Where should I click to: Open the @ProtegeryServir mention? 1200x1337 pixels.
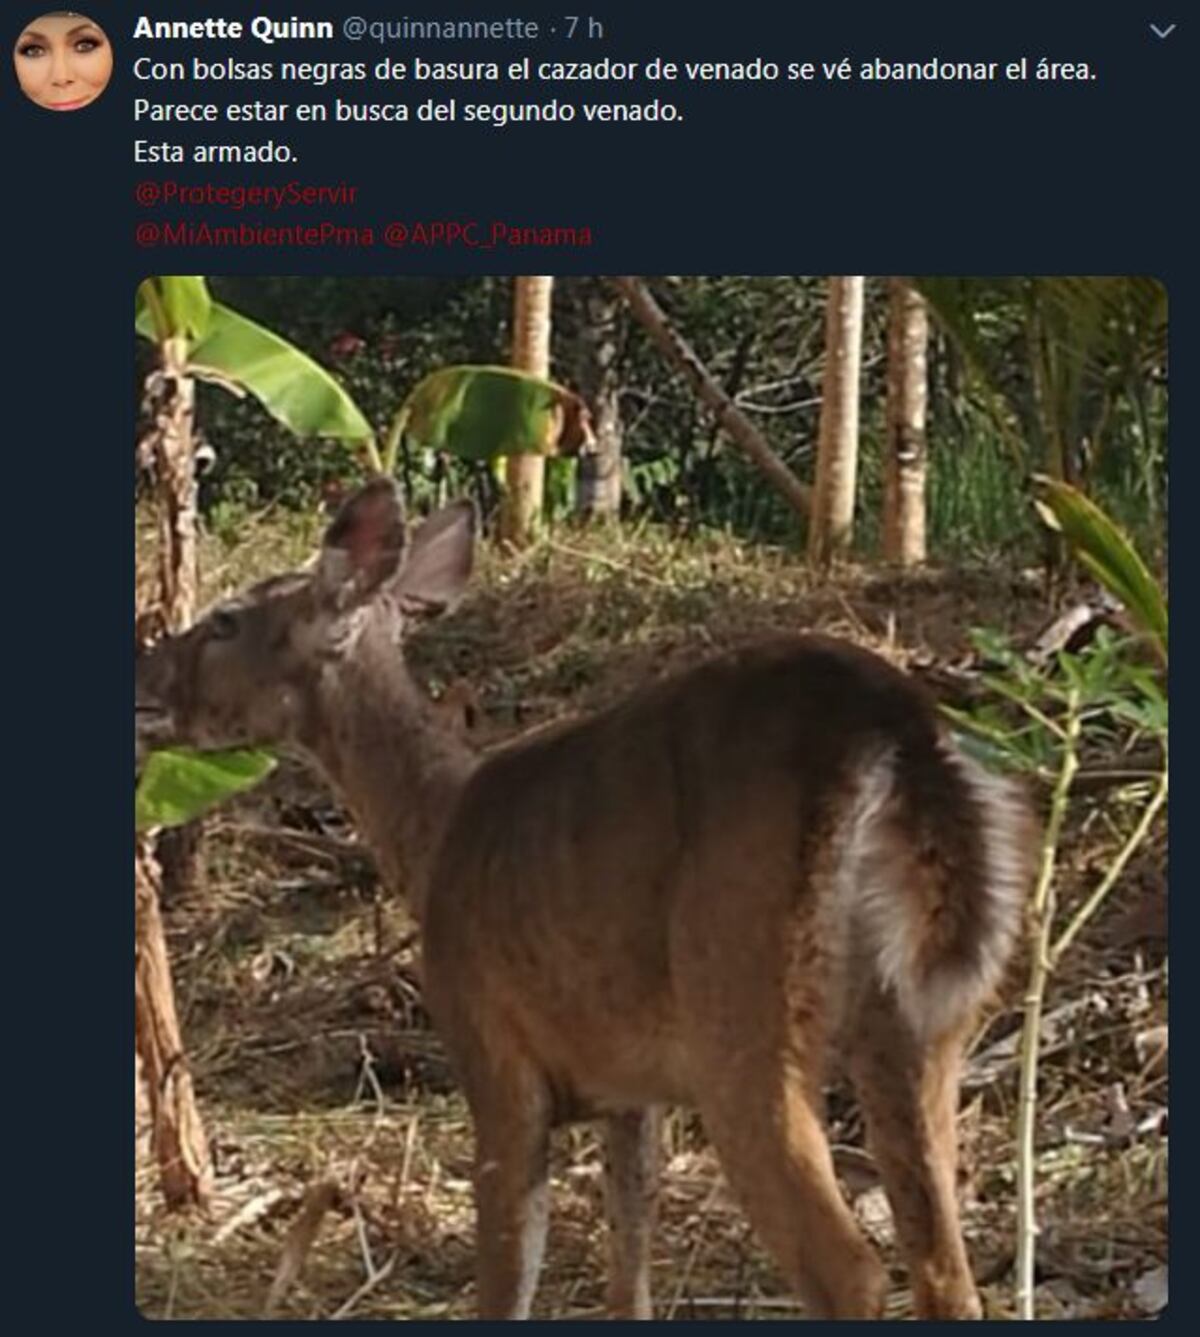pyautogui.click(x=246, y=193)
